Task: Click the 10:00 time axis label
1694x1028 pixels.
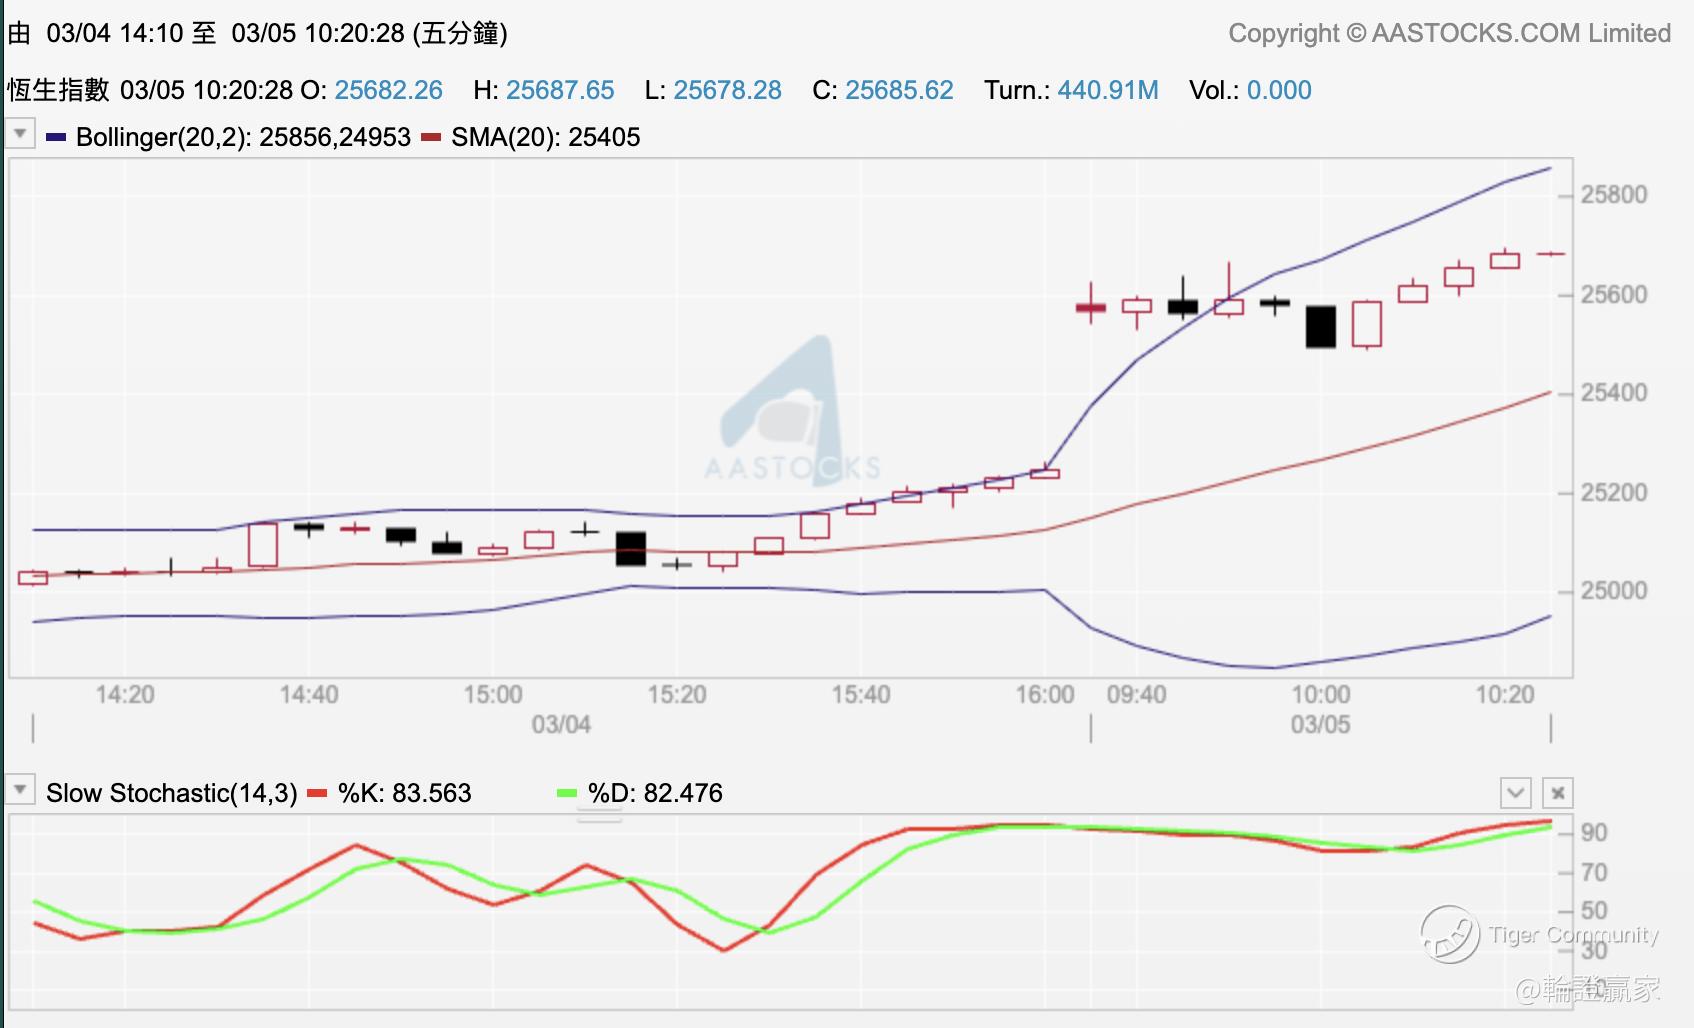Action: (x=1321, y=694)
